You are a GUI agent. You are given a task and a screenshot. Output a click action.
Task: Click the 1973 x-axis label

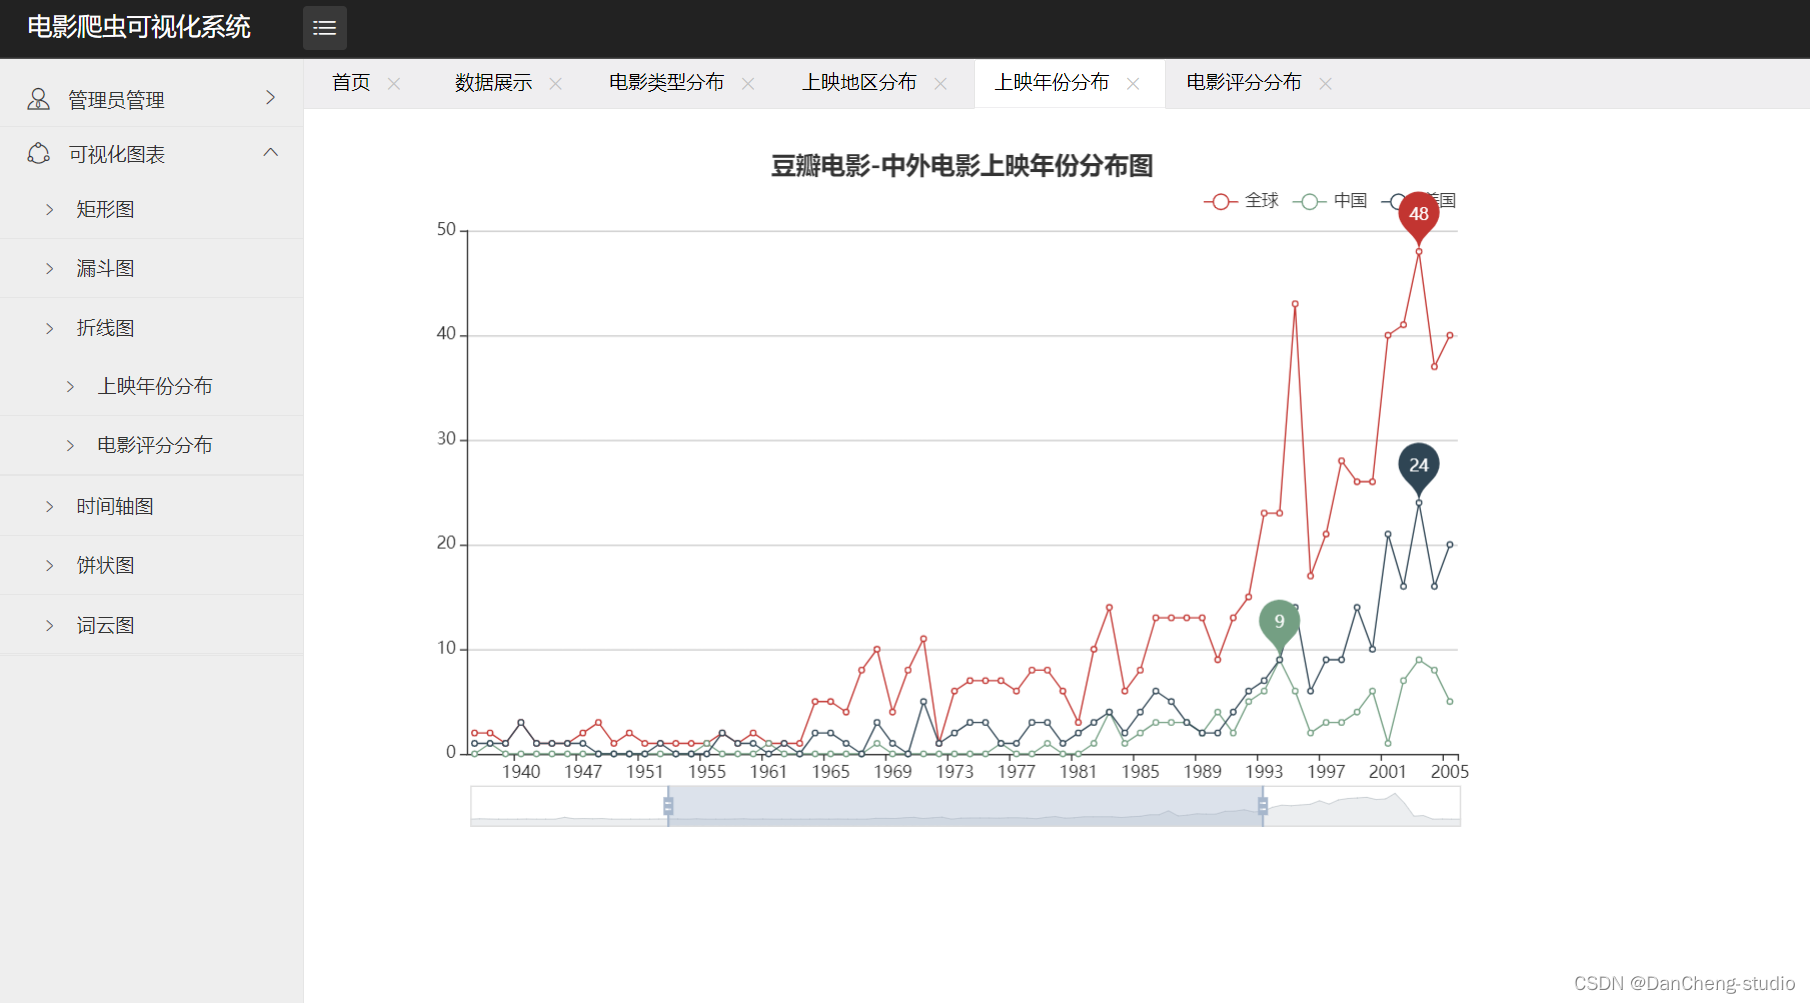[954, 772]
